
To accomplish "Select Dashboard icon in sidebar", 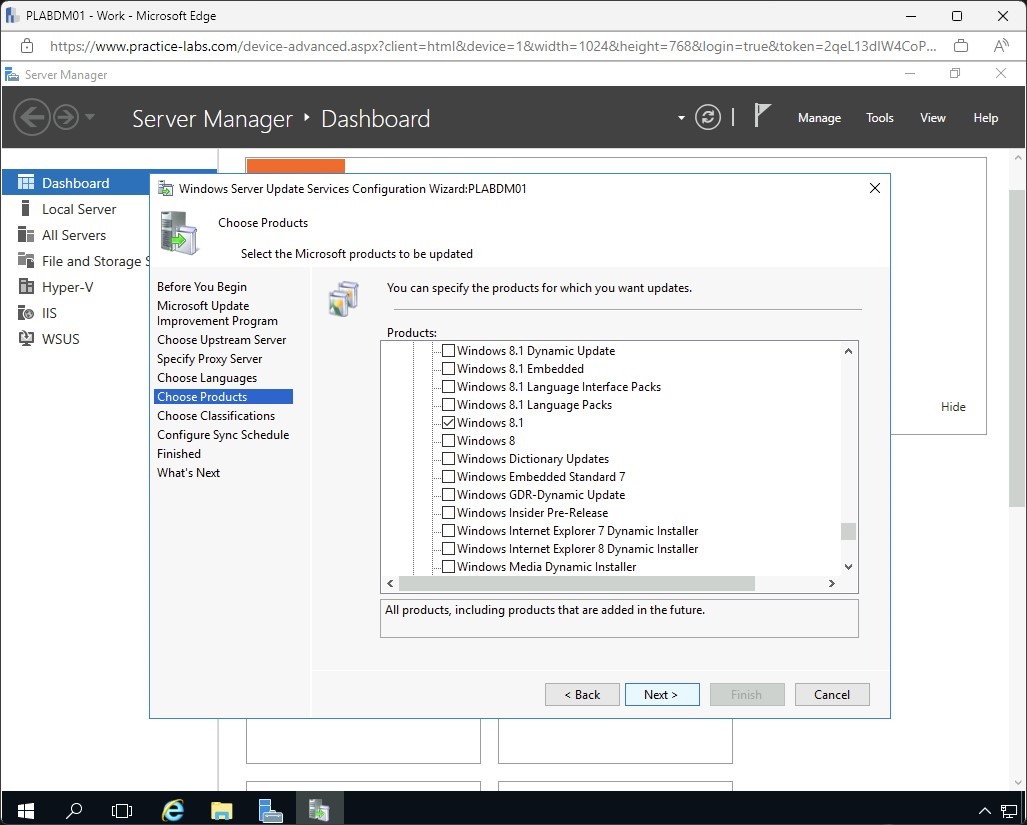I will [26, 183].
